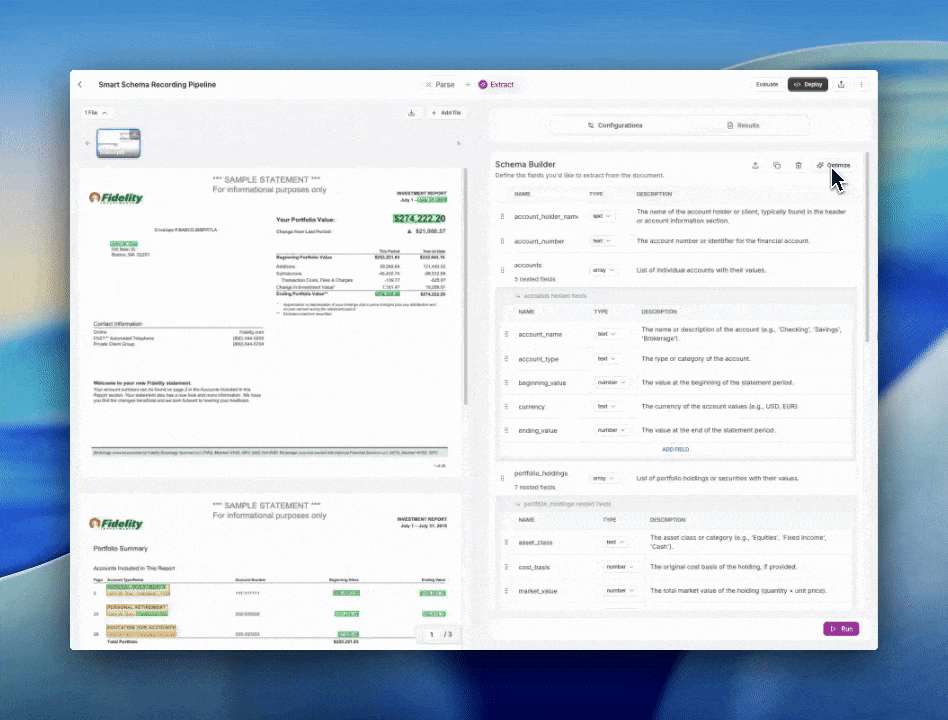Viewport: 948px width, 720px height.
Task: Open the 1 File dropdown filter
Action: (95, 112)
